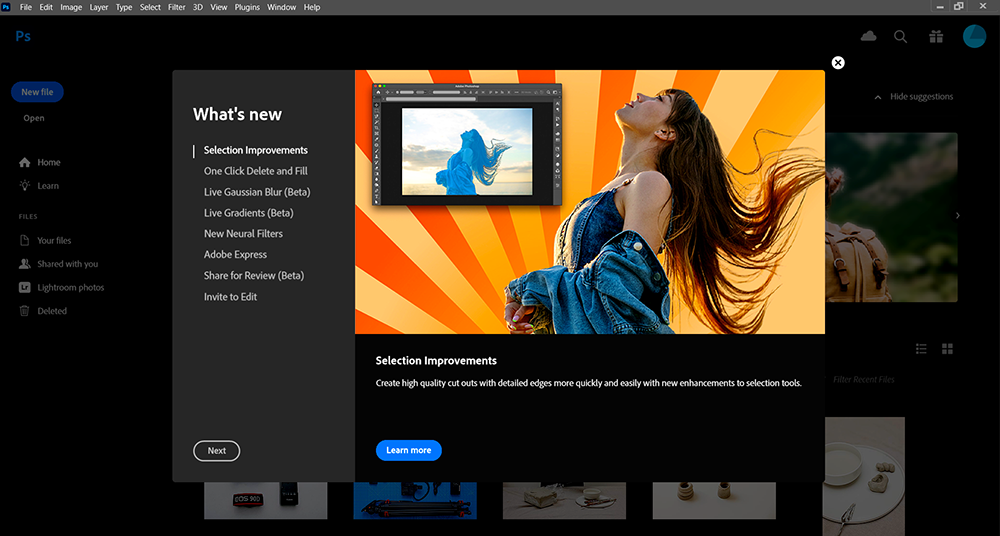The image size is (1000, 536).
Task: Open the Layer menu
Action: (99, 7)
